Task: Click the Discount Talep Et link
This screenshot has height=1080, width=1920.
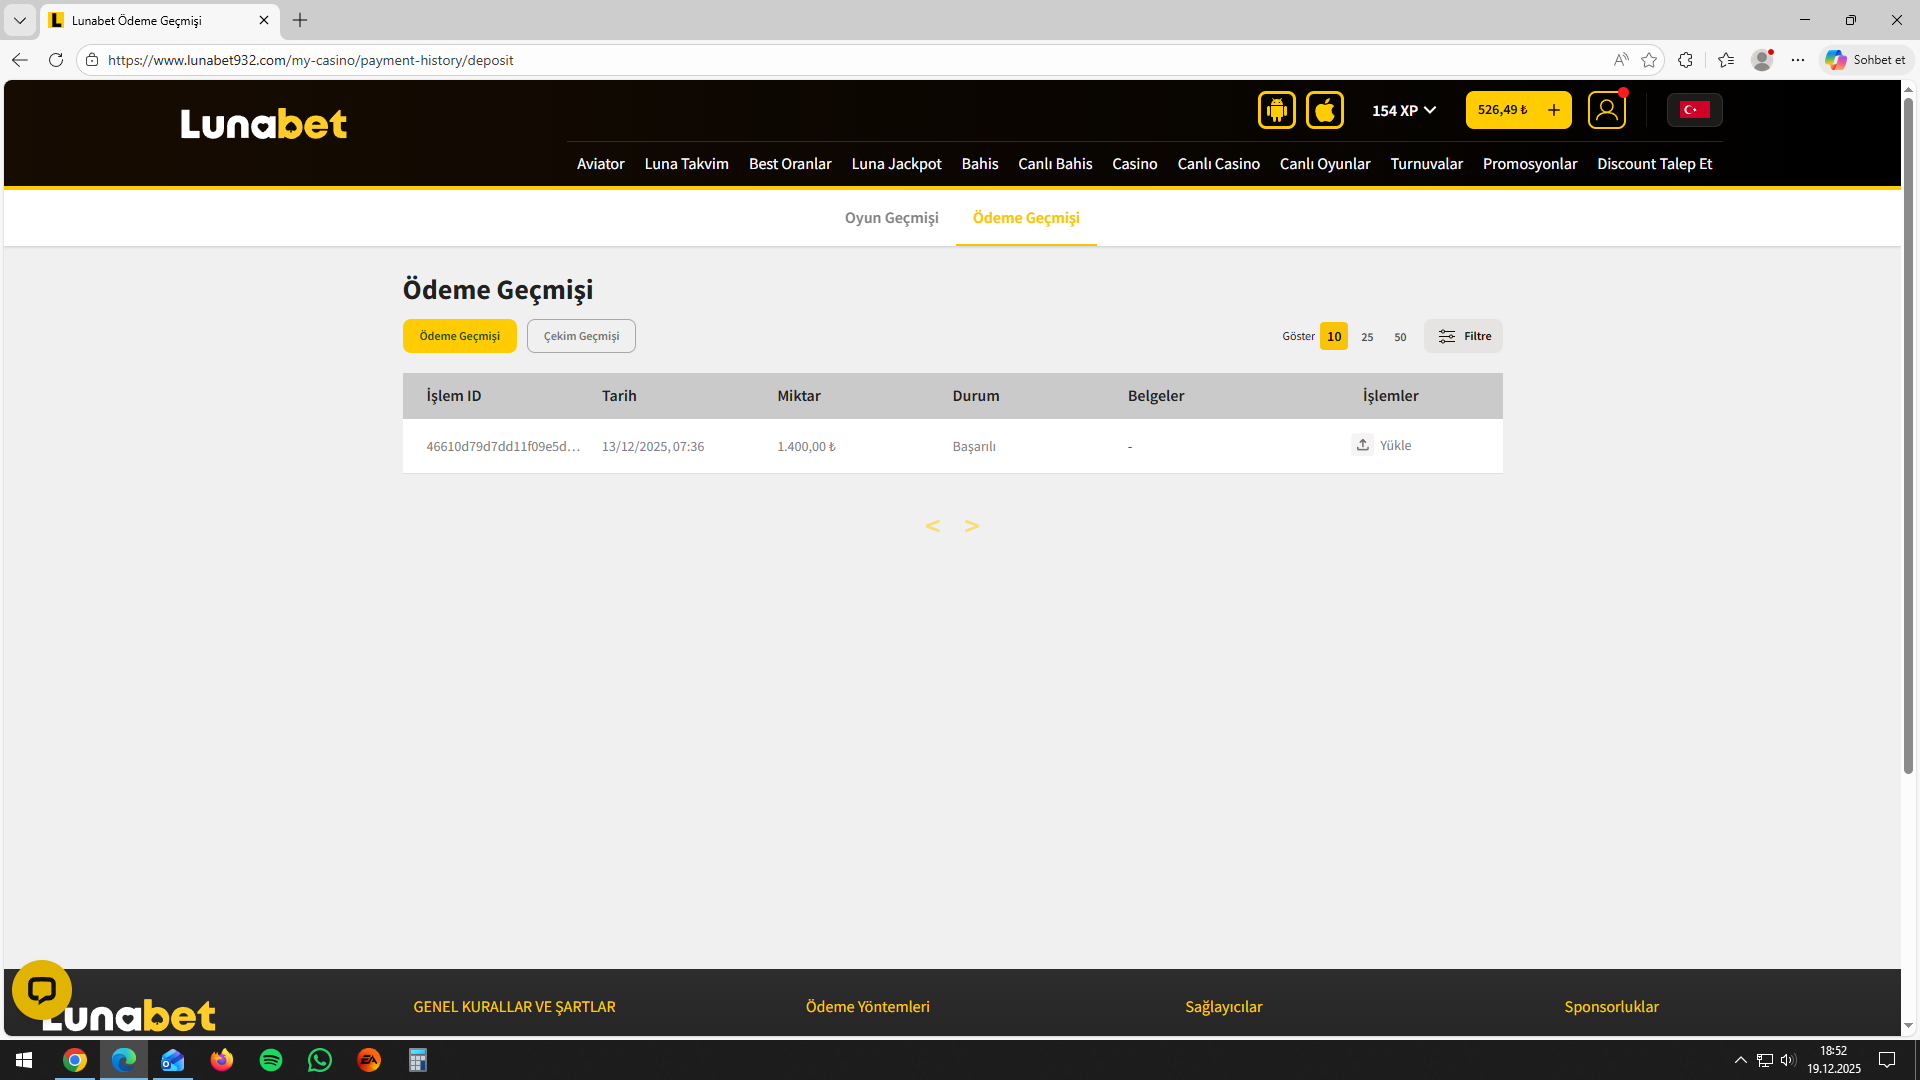Action: [1655, 164]
